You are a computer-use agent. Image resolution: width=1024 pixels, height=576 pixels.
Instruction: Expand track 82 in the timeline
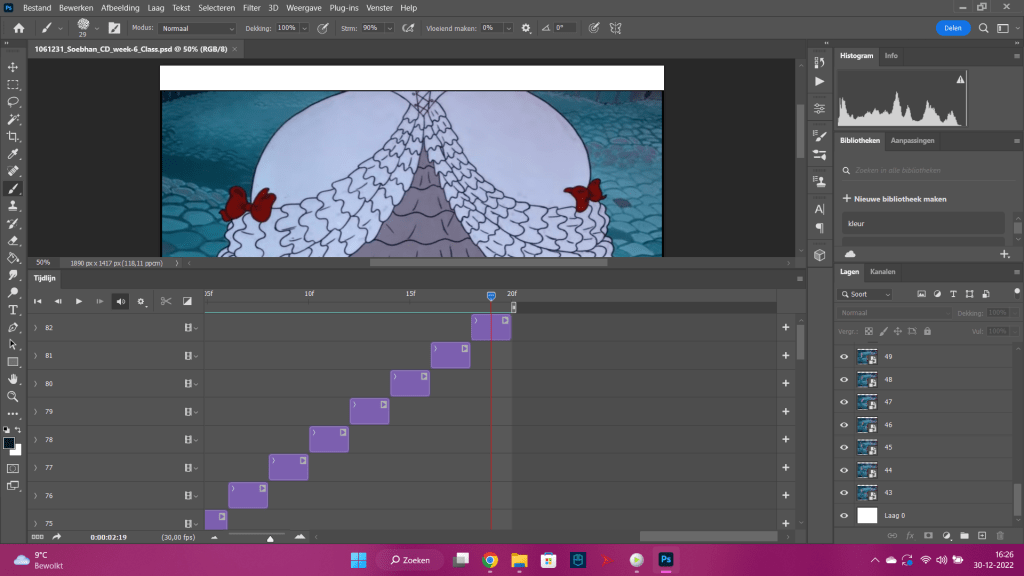(36, 328)
